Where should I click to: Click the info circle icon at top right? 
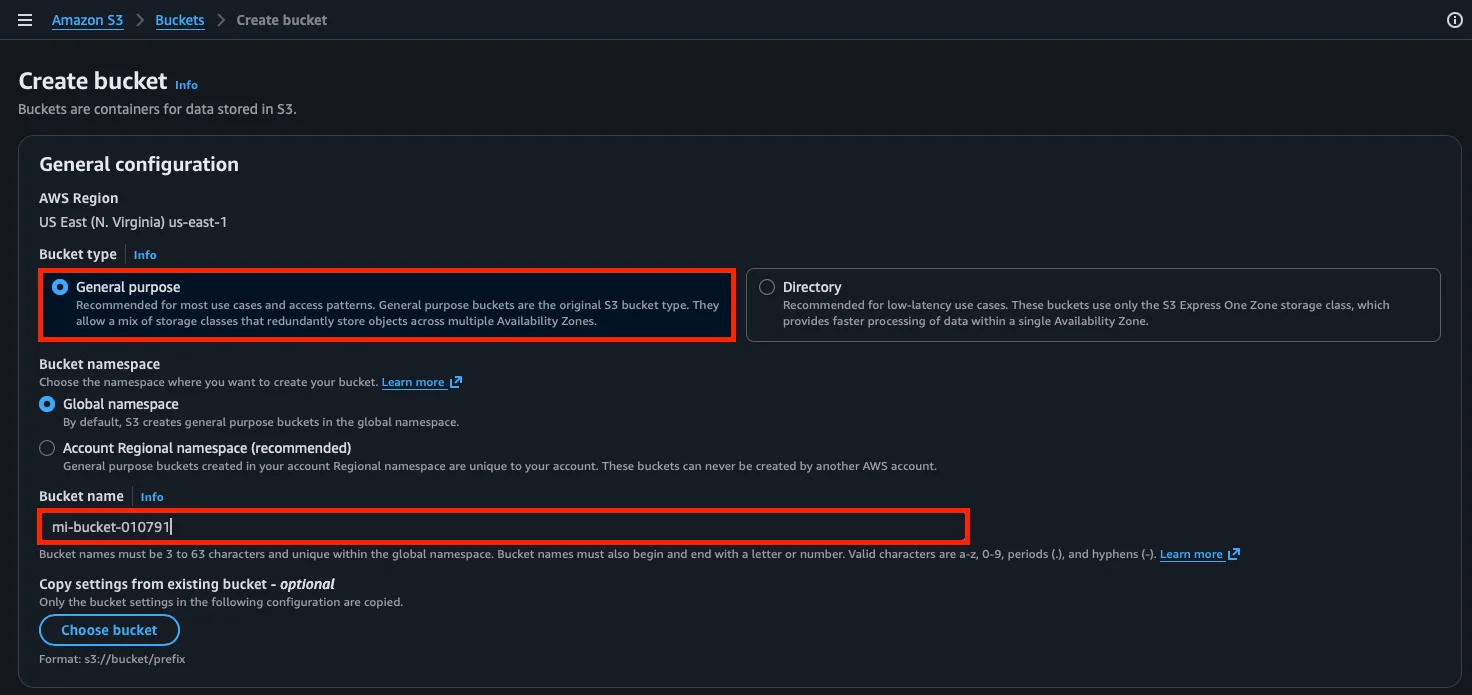[1455, 20]
